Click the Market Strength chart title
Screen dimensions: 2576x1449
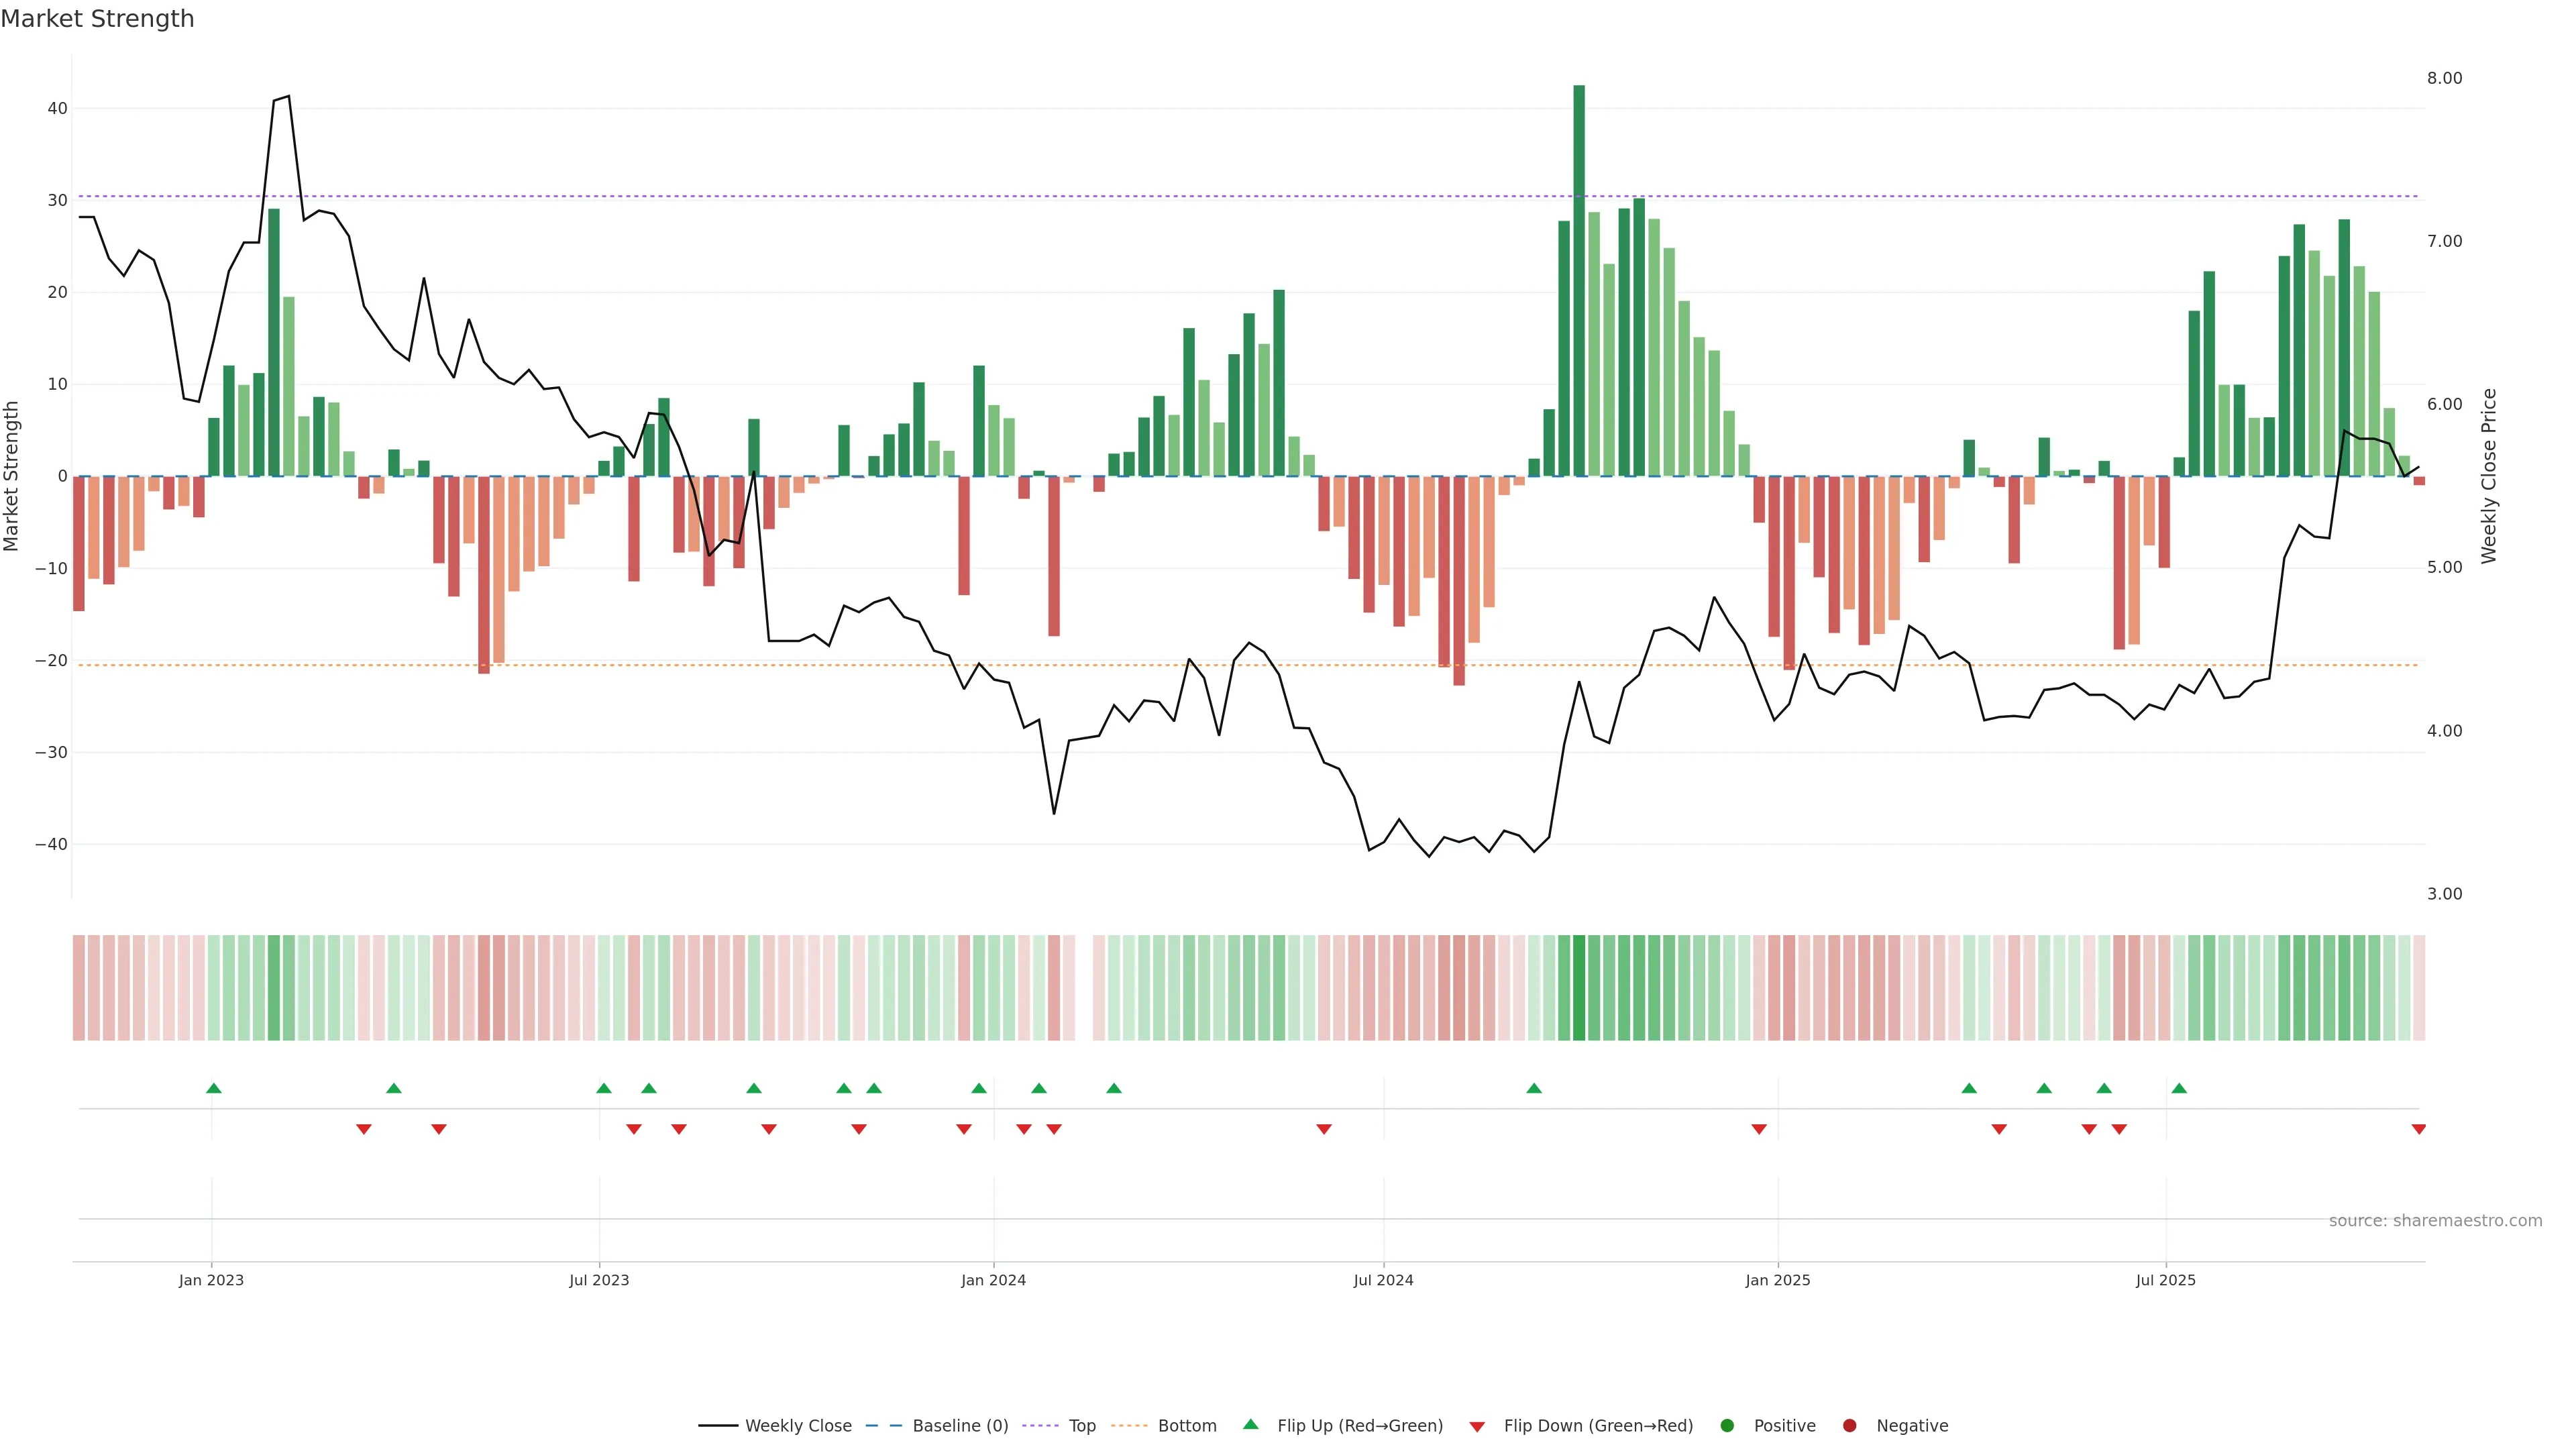[98, 19]
